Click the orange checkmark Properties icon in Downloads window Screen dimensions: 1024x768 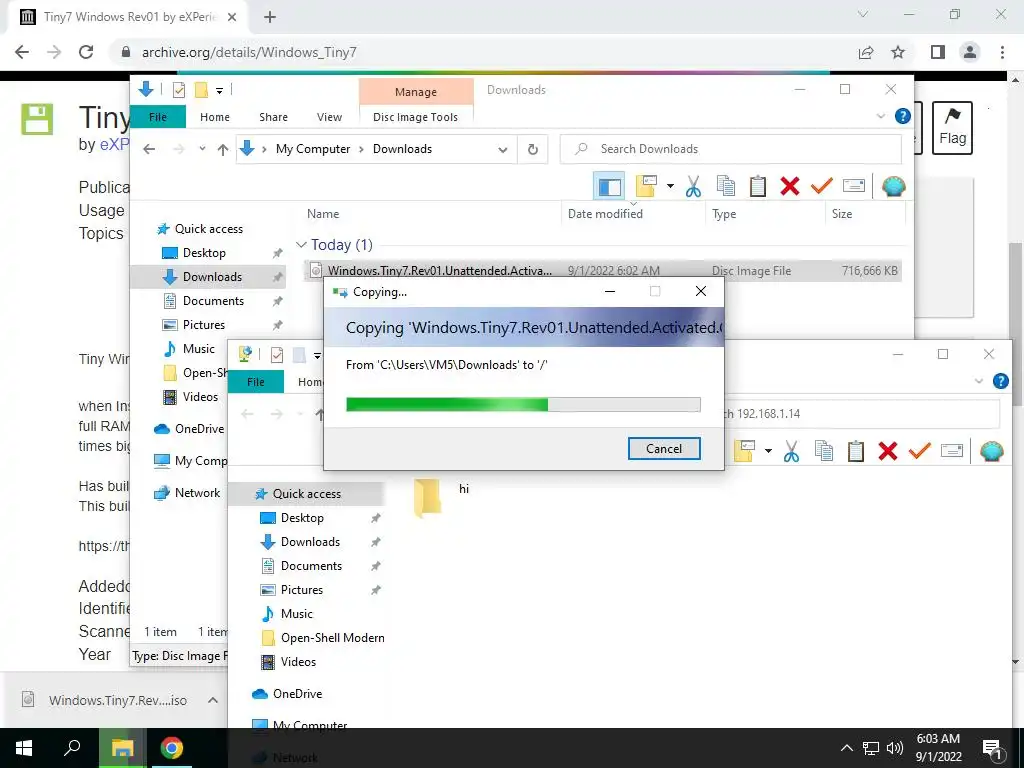pos(822,187)
